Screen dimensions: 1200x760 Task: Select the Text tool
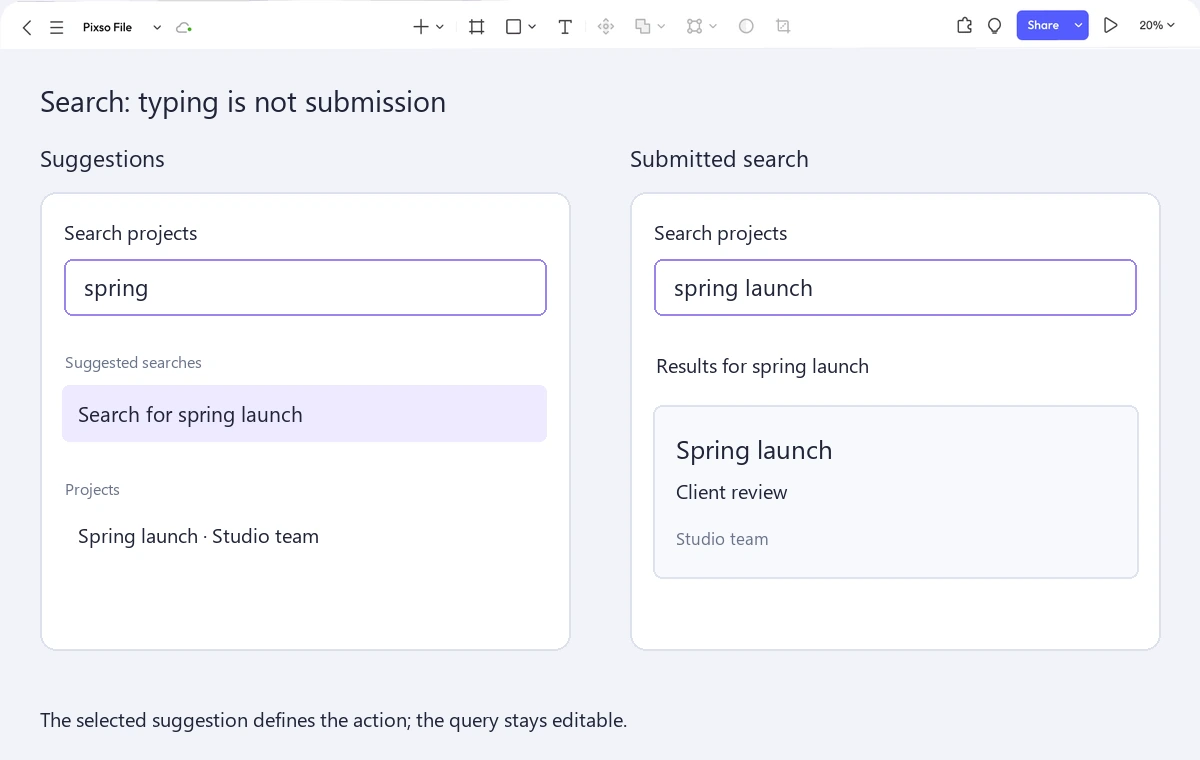click(x=565, y=27)
